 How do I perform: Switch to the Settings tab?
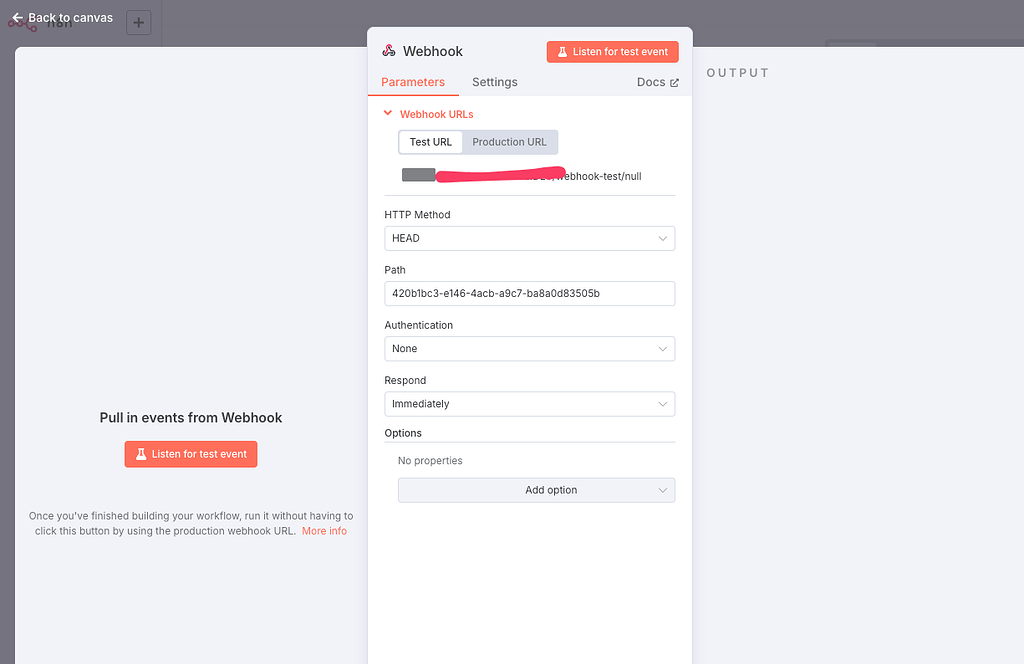494,82
